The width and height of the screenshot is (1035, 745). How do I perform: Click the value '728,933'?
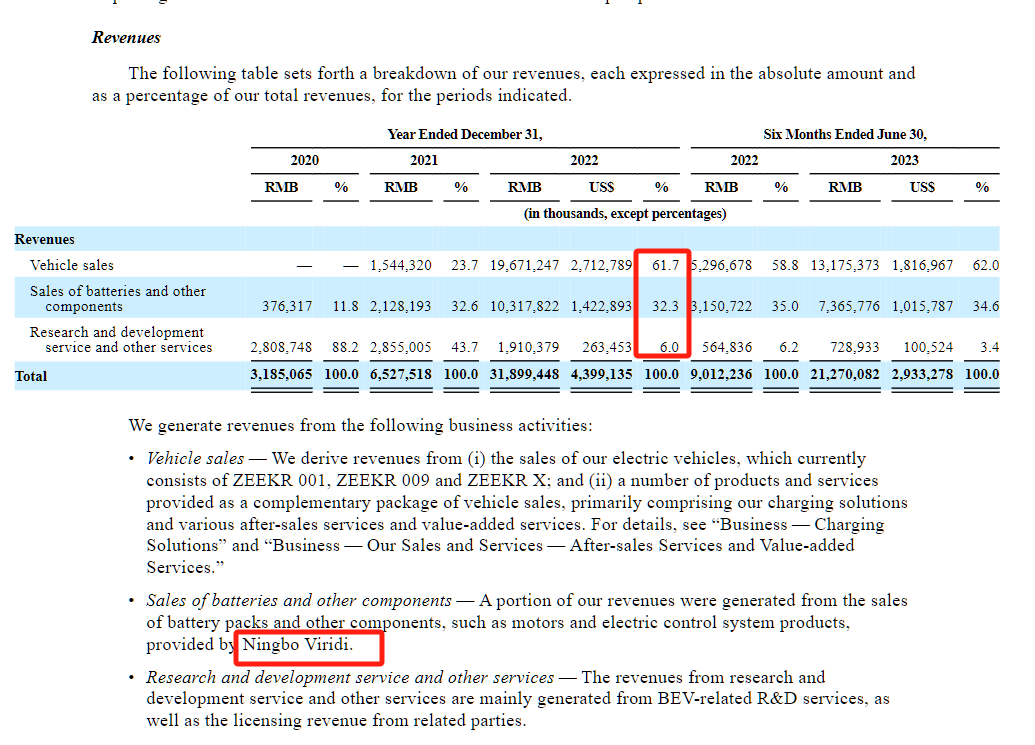click(854, 348)
